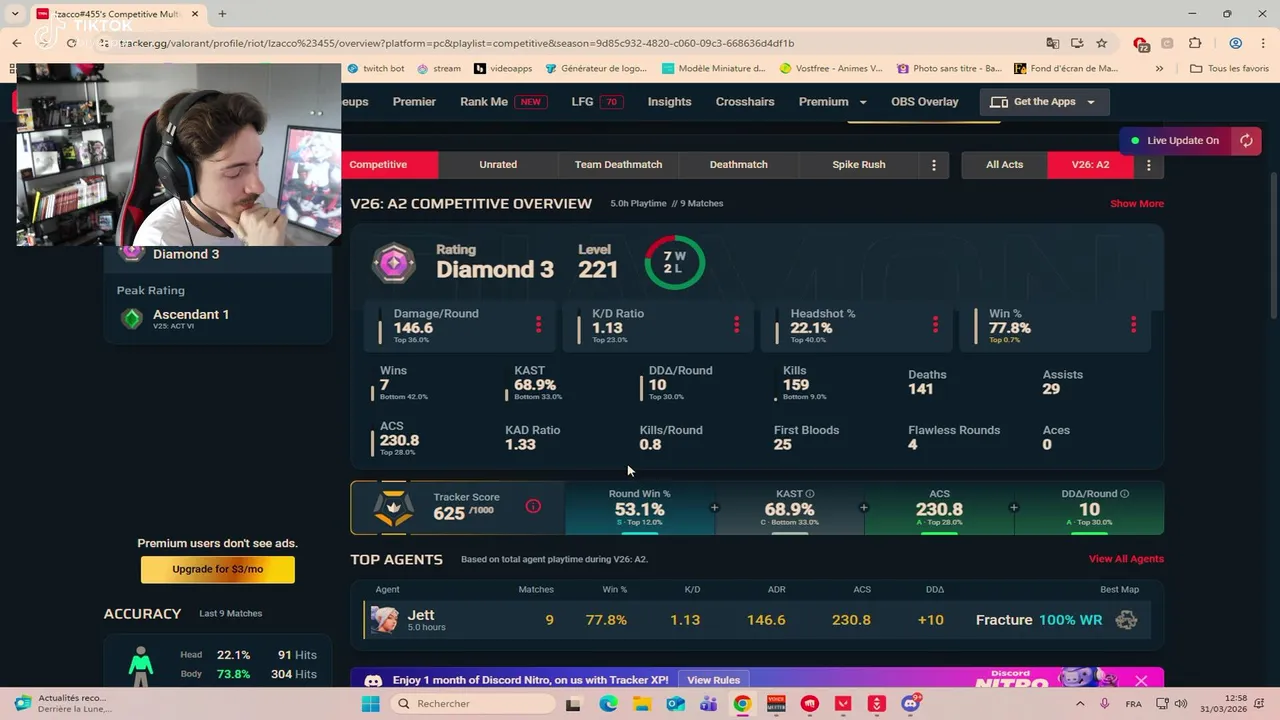Open the videoapps bookmark
The width and height of the screenshot is (1280, 720).
pyautogui.click(x=503, y=69)
